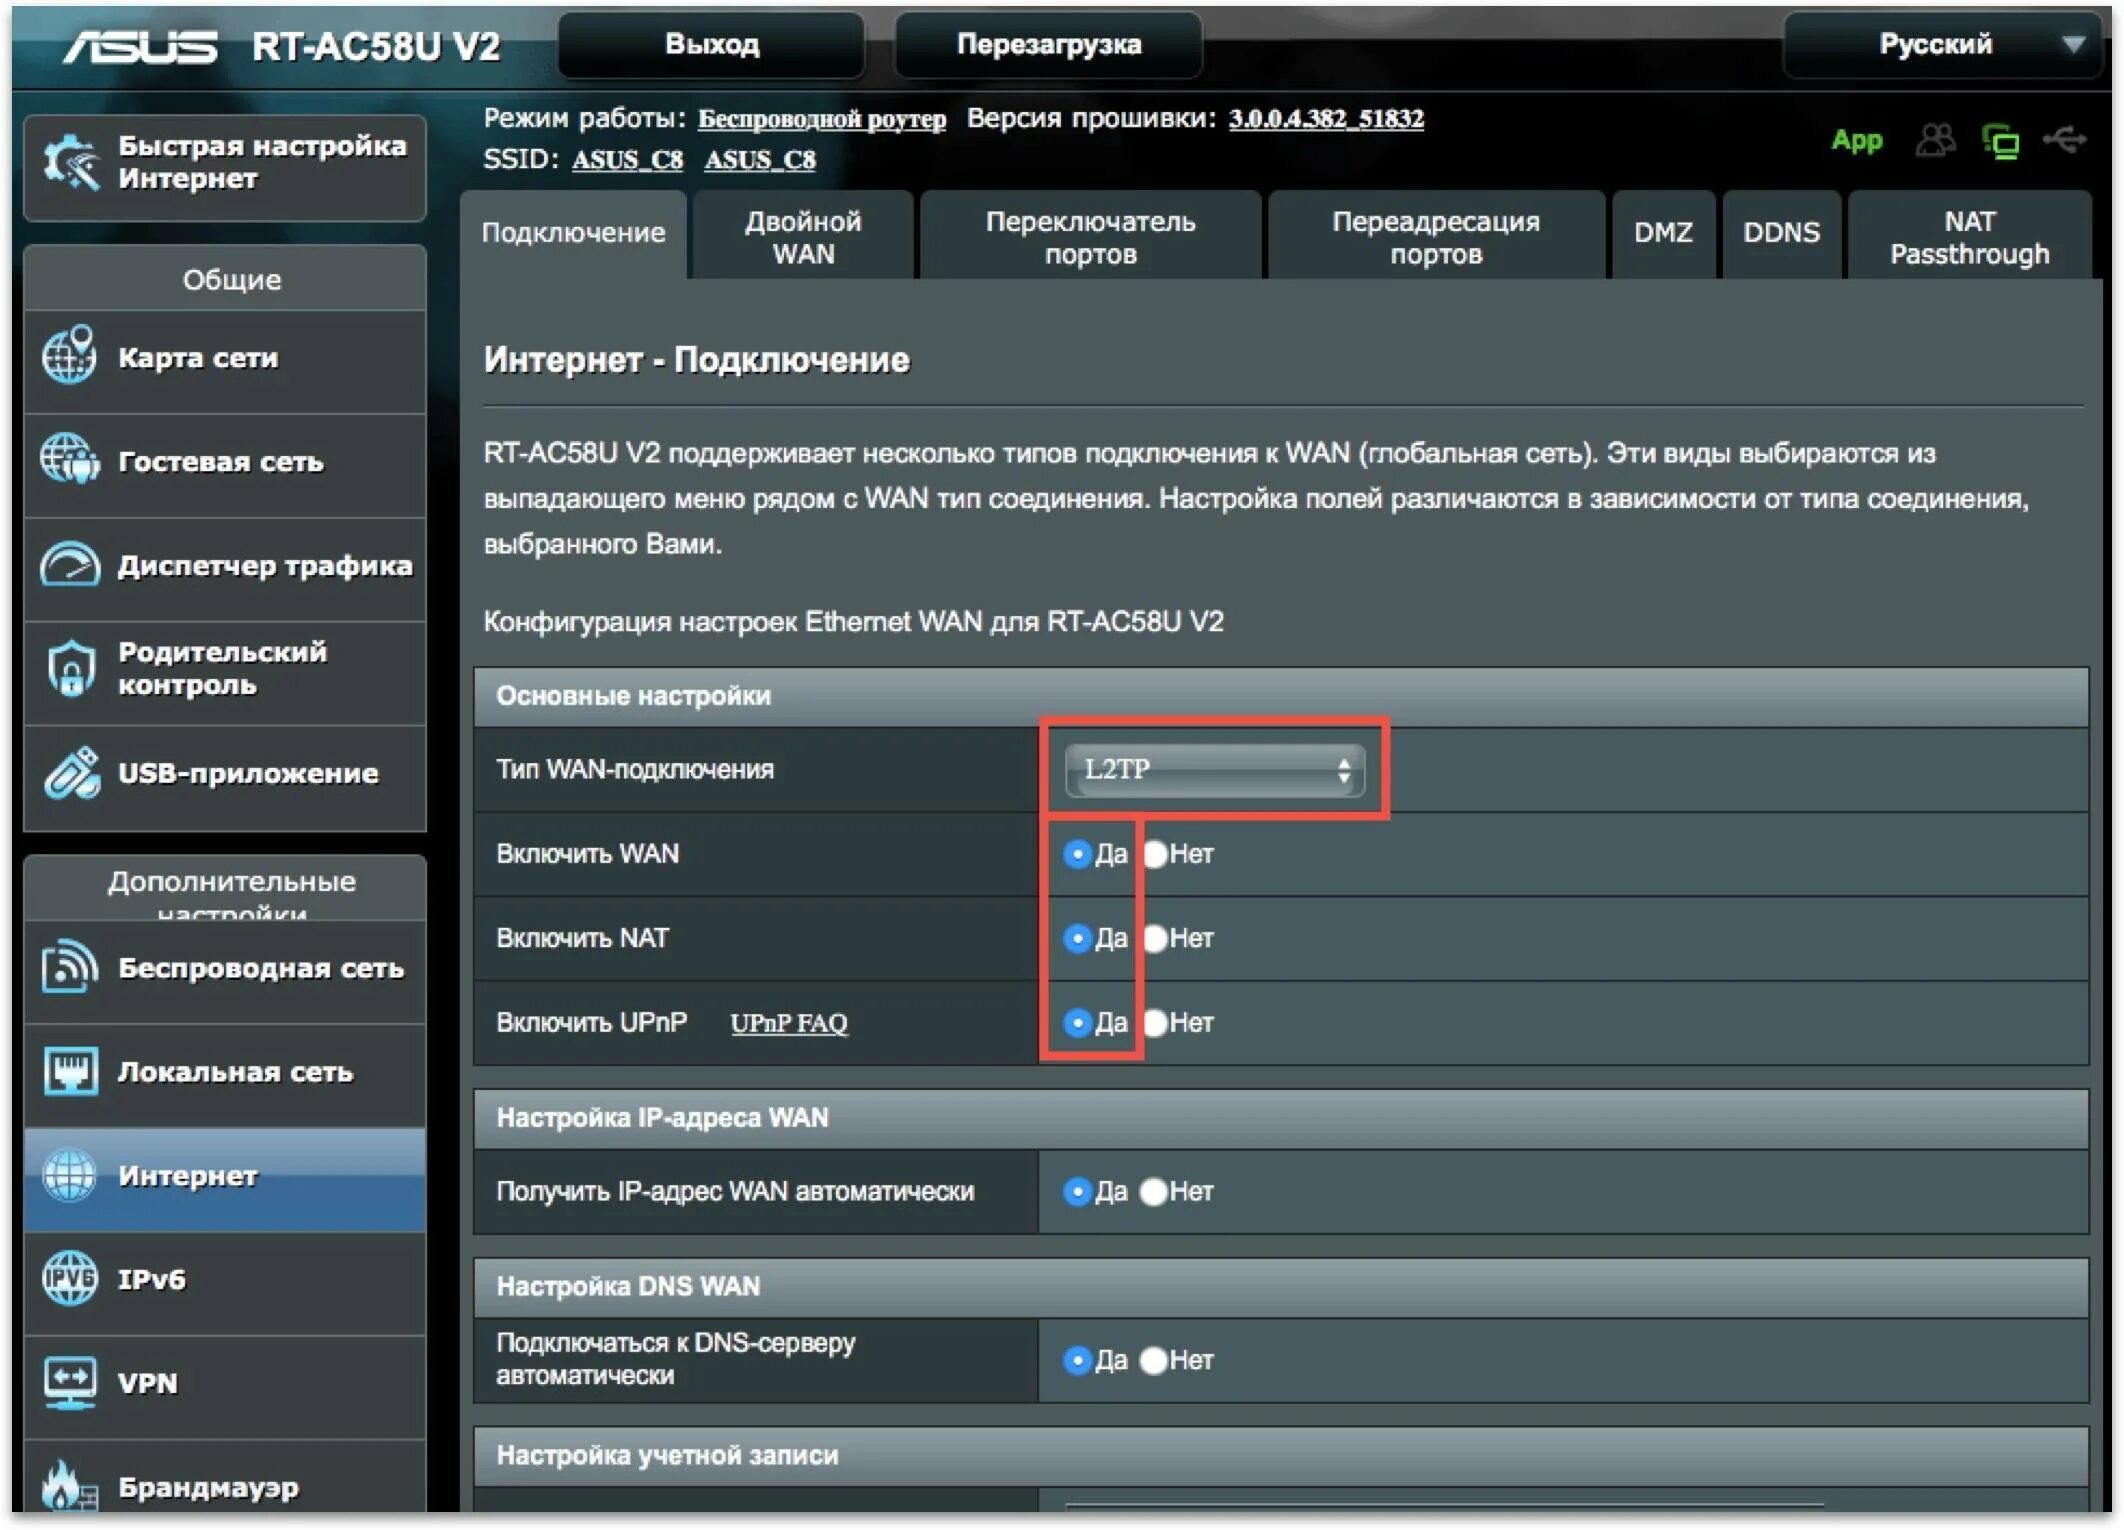
Task: Click the IPv6 globe icon
Action: click(70, 1279)
